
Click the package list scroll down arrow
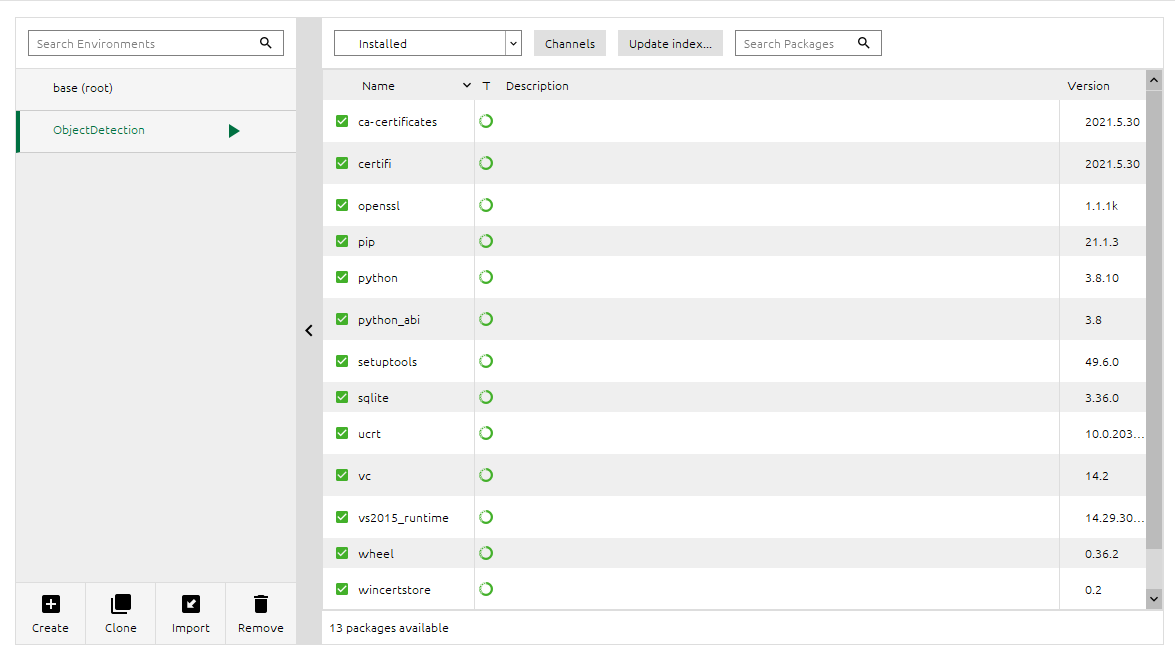point(1154,598)
